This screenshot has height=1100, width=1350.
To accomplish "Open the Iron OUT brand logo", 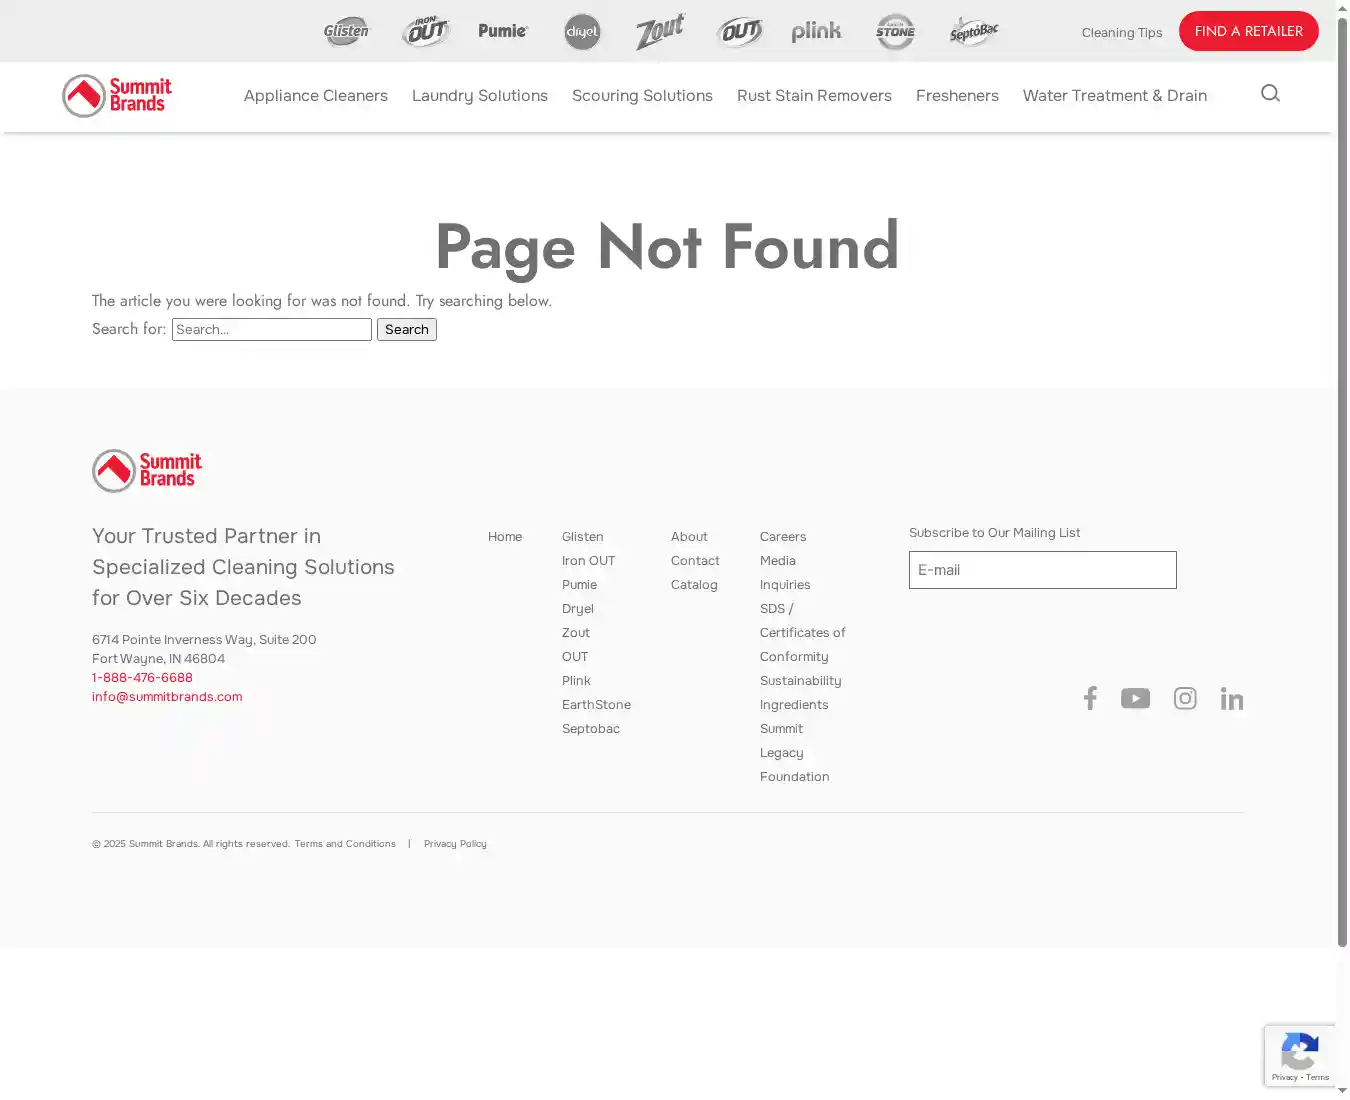I will click(425, 32).
